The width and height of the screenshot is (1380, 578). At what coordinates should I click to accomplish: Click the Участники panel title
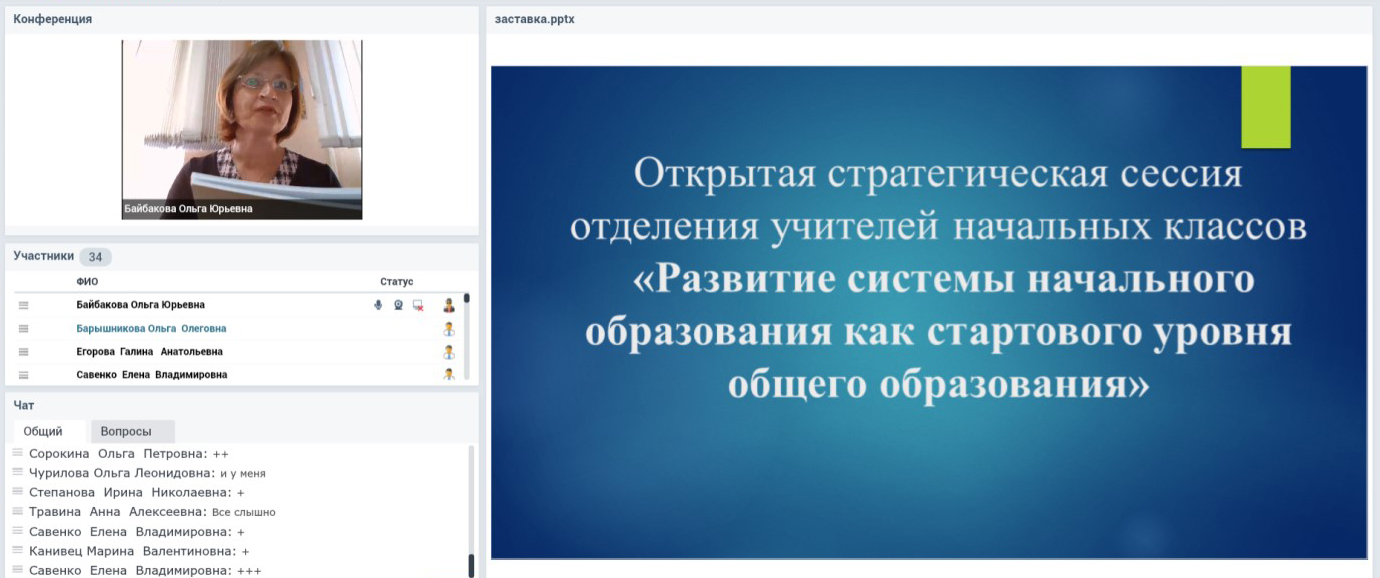tap(44, 256)
